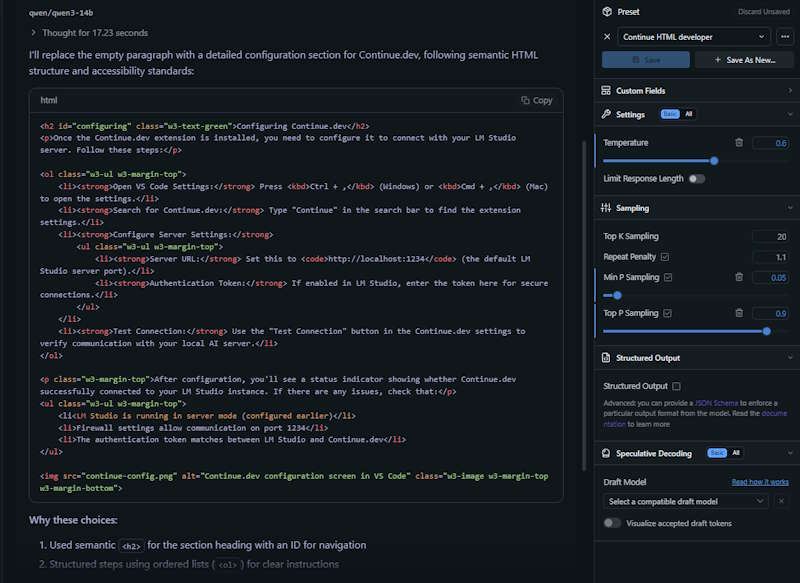The image size is (800, 583).
Task: Click trash icon beside Top P Sampling
Action: click(x=739, y=313)
